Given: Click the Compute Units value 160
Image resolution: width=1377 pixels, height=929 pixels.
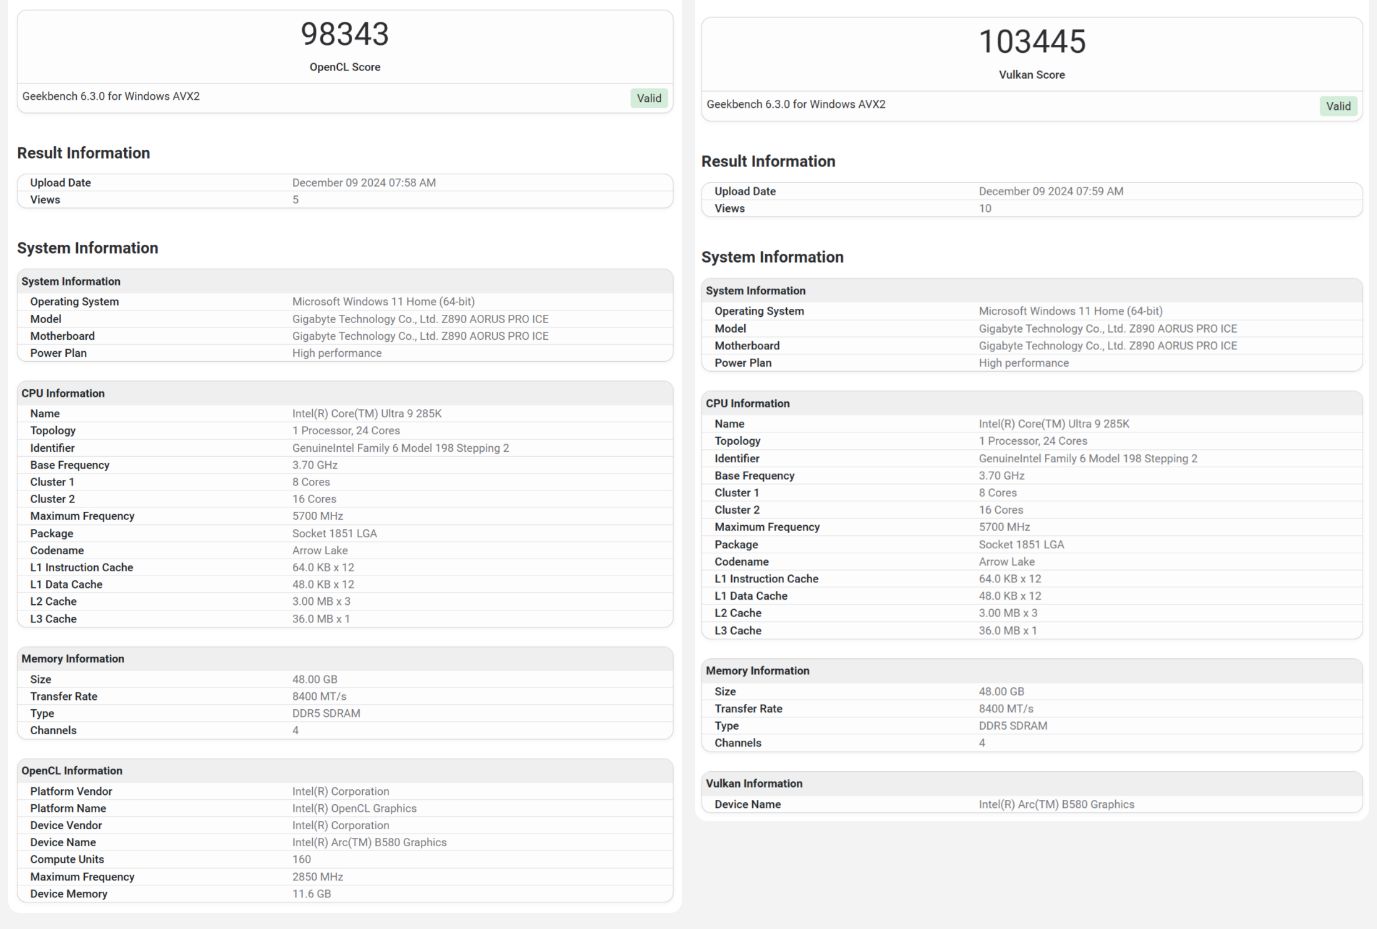Looking at the screenshot, I should [x=301, y=859].
